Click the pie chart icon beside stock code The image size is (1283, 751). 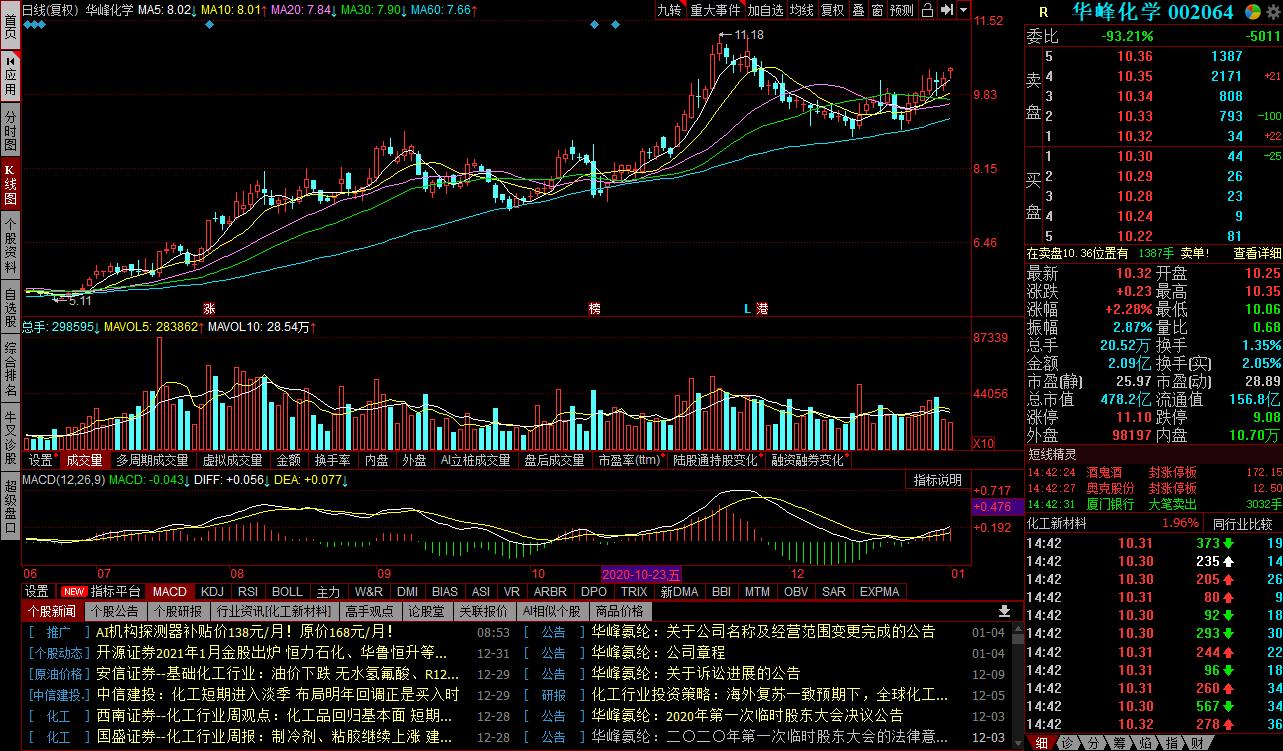1252,12
